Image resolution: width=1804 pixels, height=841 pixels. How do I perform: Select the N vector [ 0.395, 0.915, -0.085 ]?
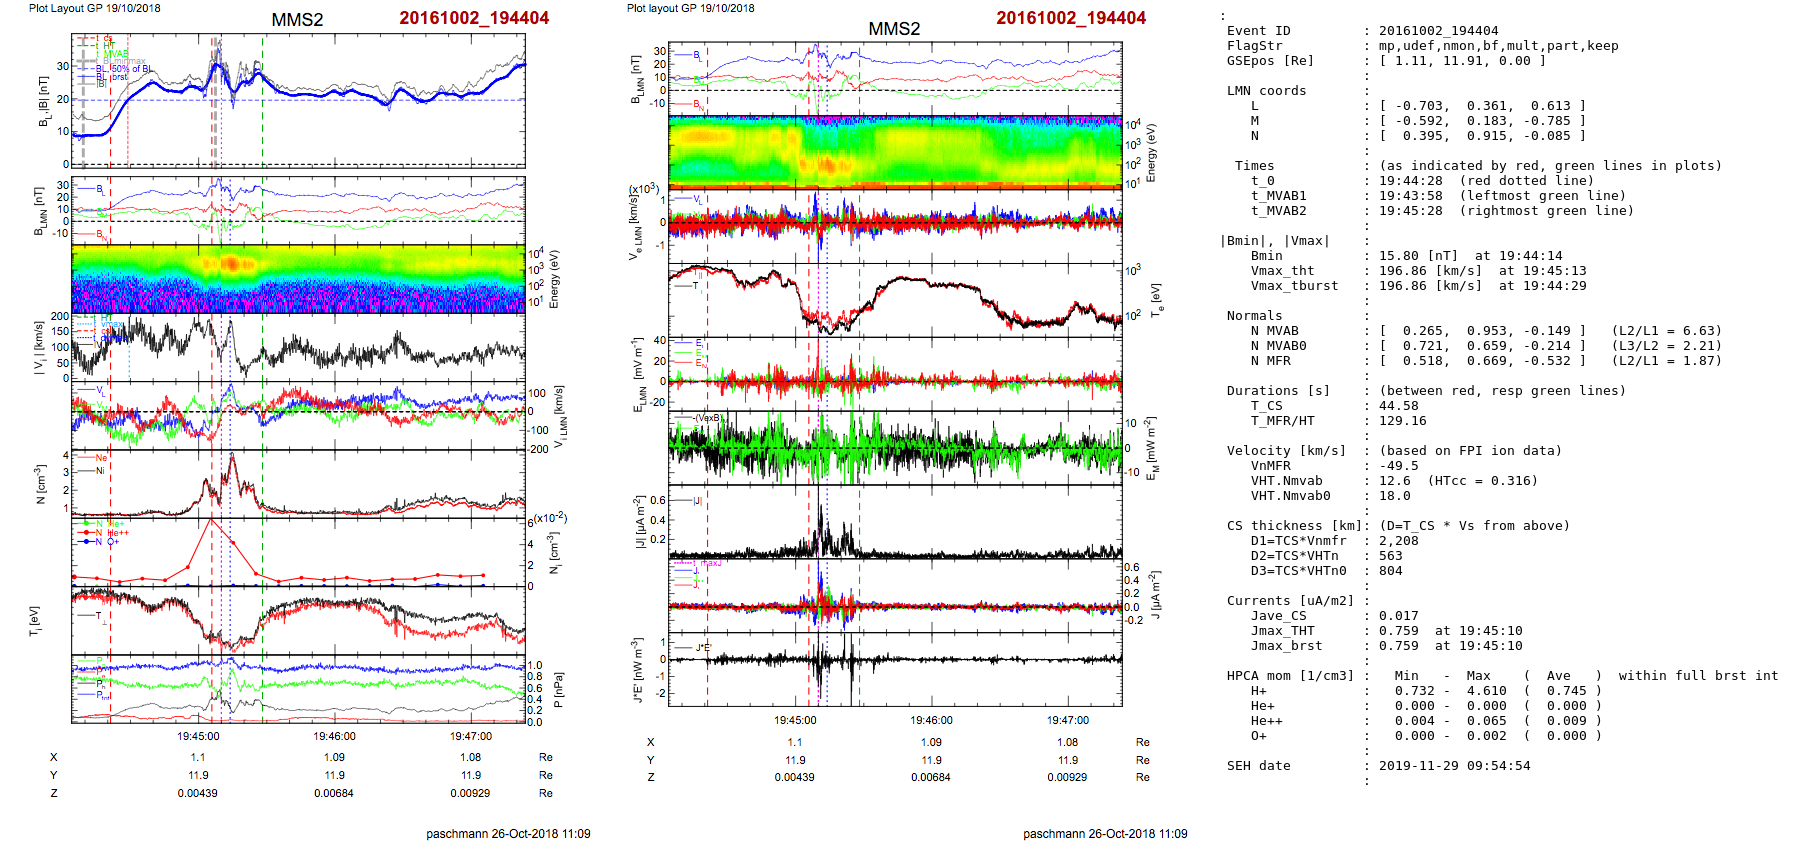tap(1482, 136)
